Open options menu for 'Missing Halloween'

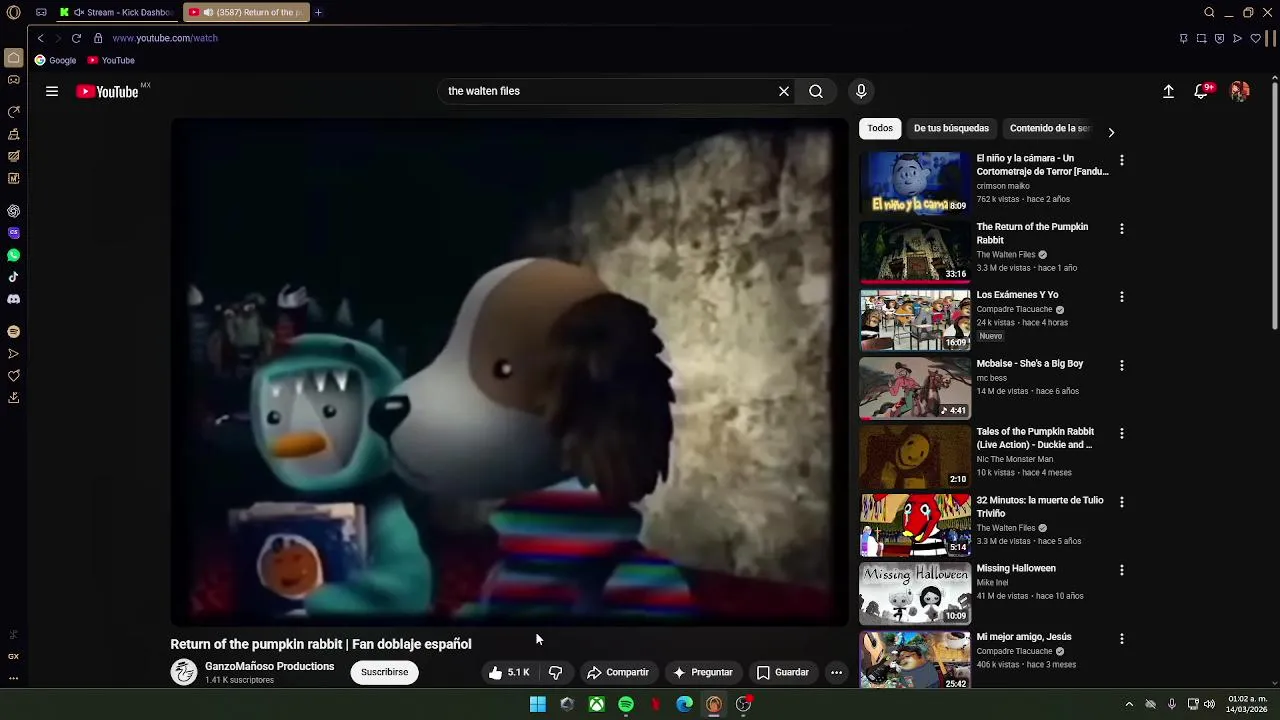tap(1122, 570)
